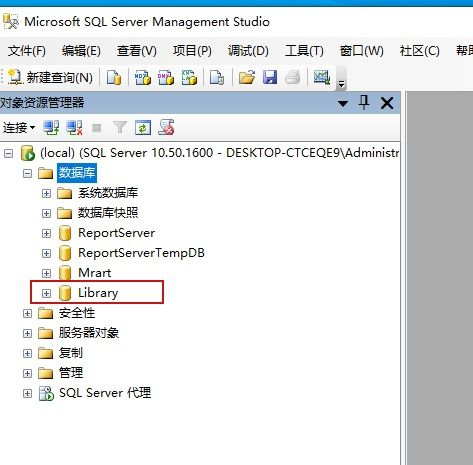This screenshot has height=465, width=473.
Task: Open the Connect dropdown
Action: 19,128
